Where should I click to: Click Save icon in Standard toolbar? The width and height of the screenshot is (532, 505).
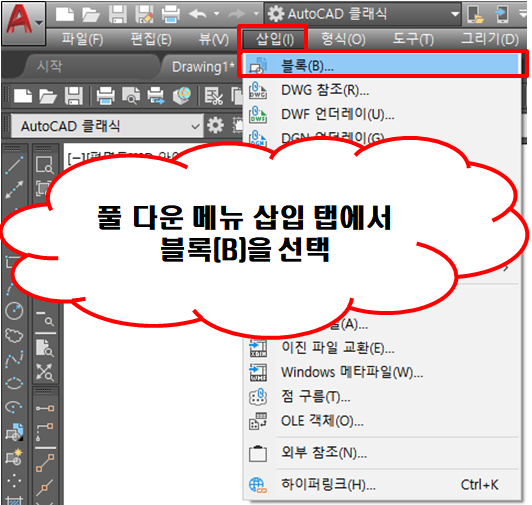coord(74,96)
